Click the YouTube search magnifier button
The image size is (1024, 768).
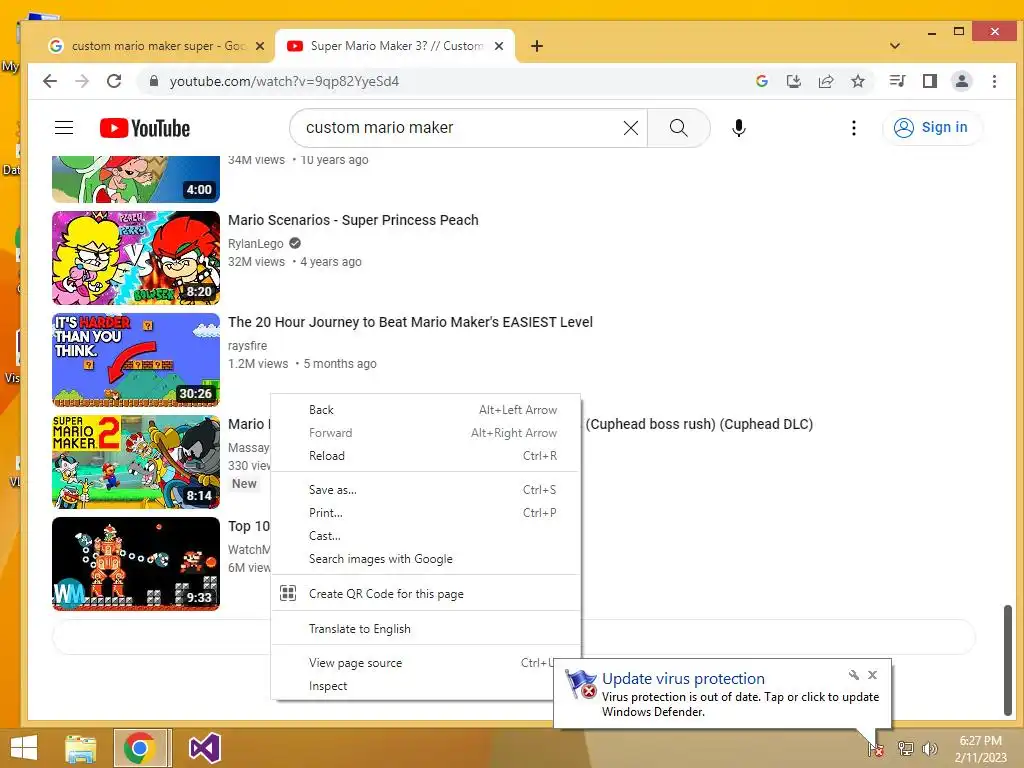(679, 128)
